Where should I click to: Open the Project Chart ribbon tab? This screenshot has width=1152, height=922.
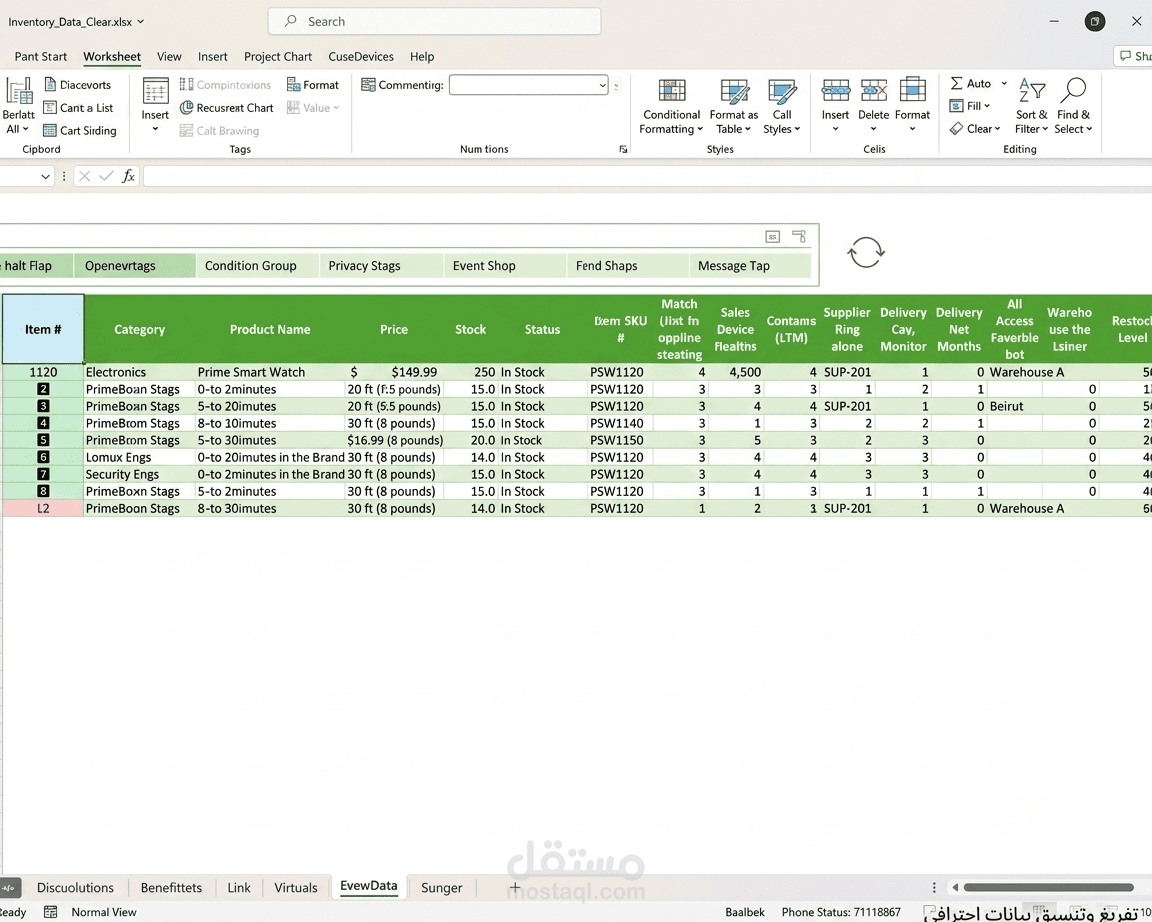tap(278, 57)
